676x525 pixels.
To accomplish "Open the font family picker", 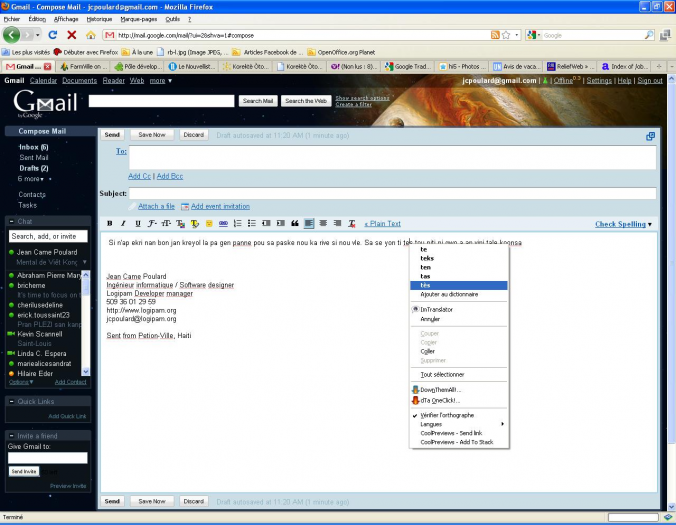I will tap(152, 223).
